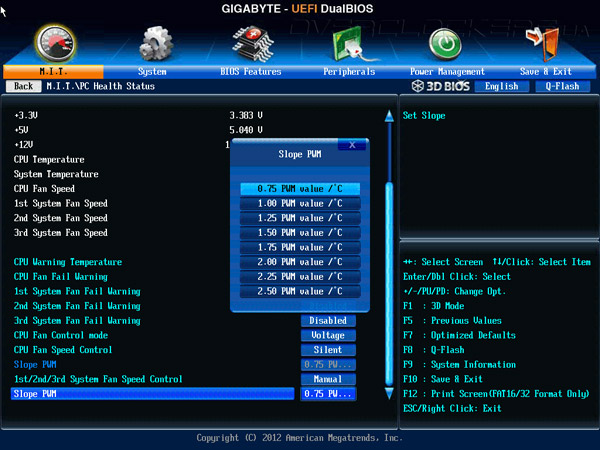Open highlighted Slope PWM 0.75 value box

pos(328,394)
